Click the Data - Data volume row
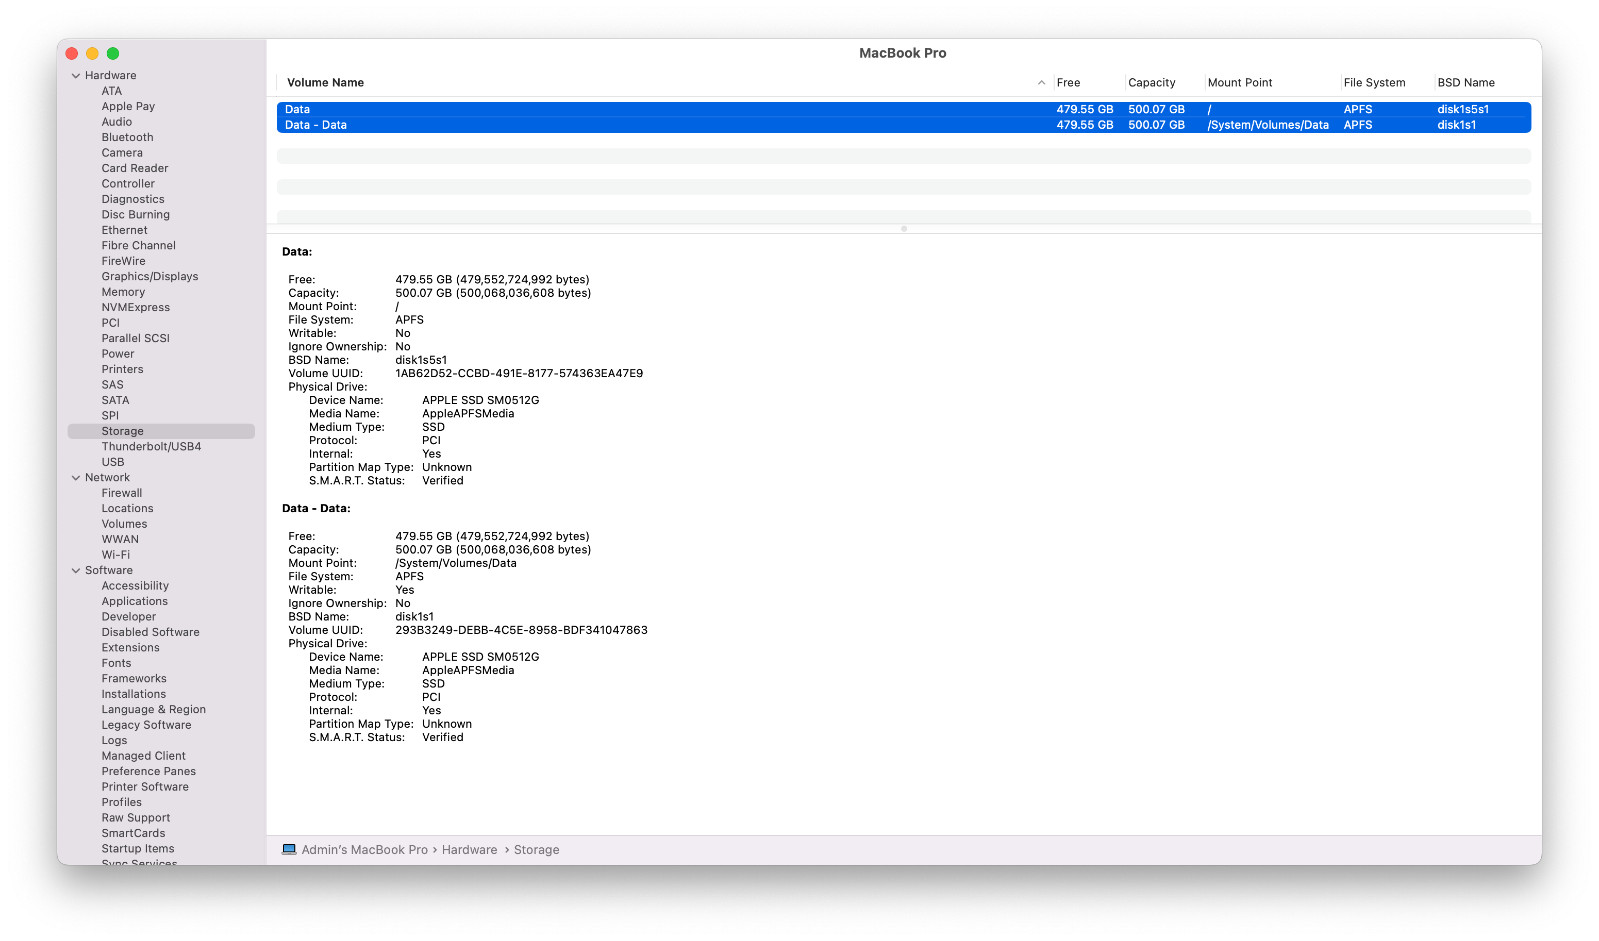This screenshot has width=1599, height=941. 903,125
